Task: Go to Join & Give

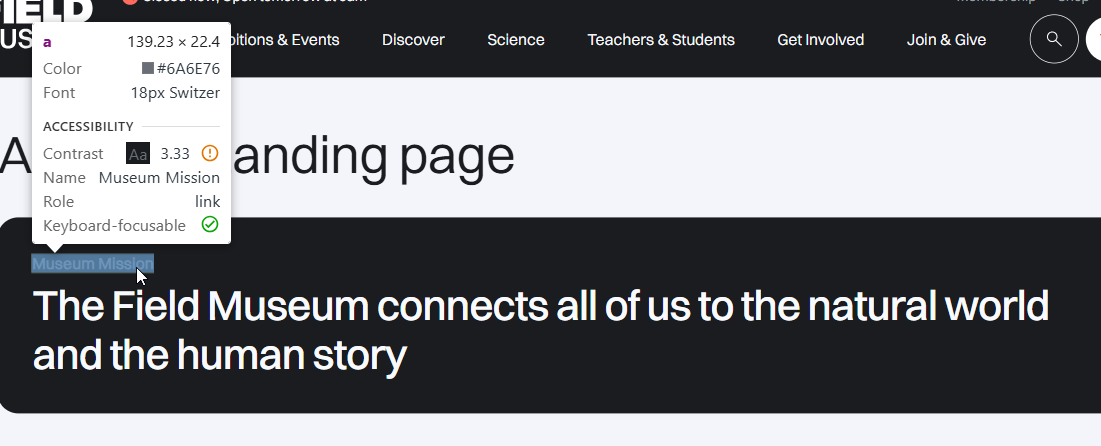Action: click(946, 40)
